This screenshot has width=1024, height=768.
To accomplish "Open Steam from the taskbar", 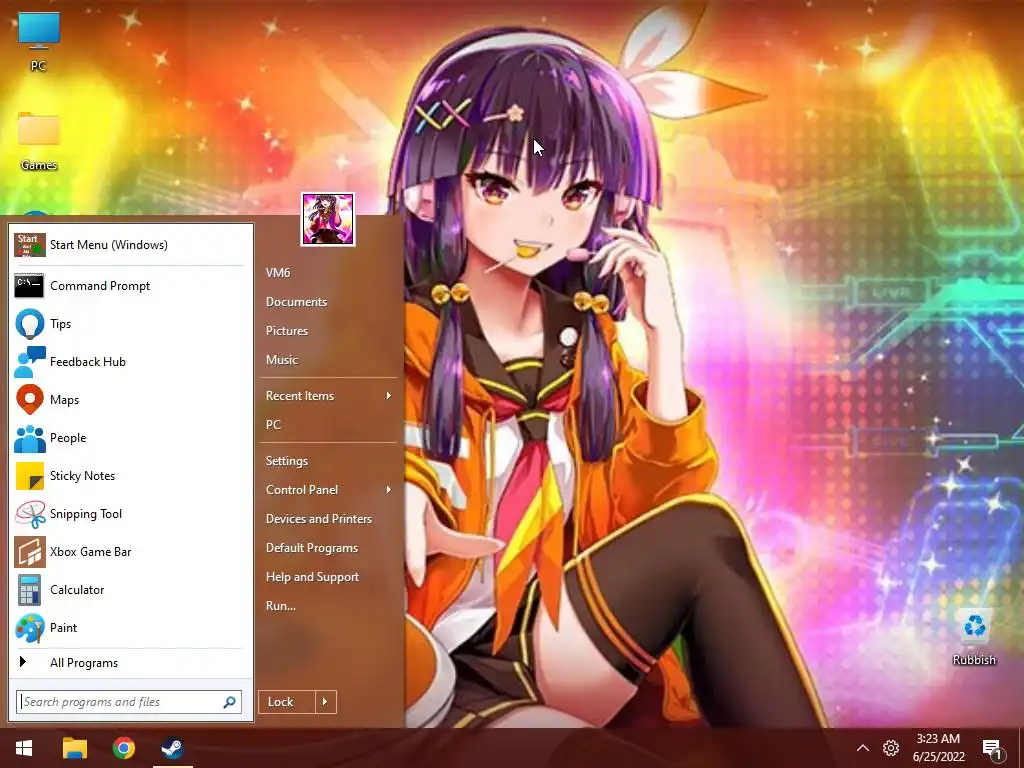I will 172,748.
